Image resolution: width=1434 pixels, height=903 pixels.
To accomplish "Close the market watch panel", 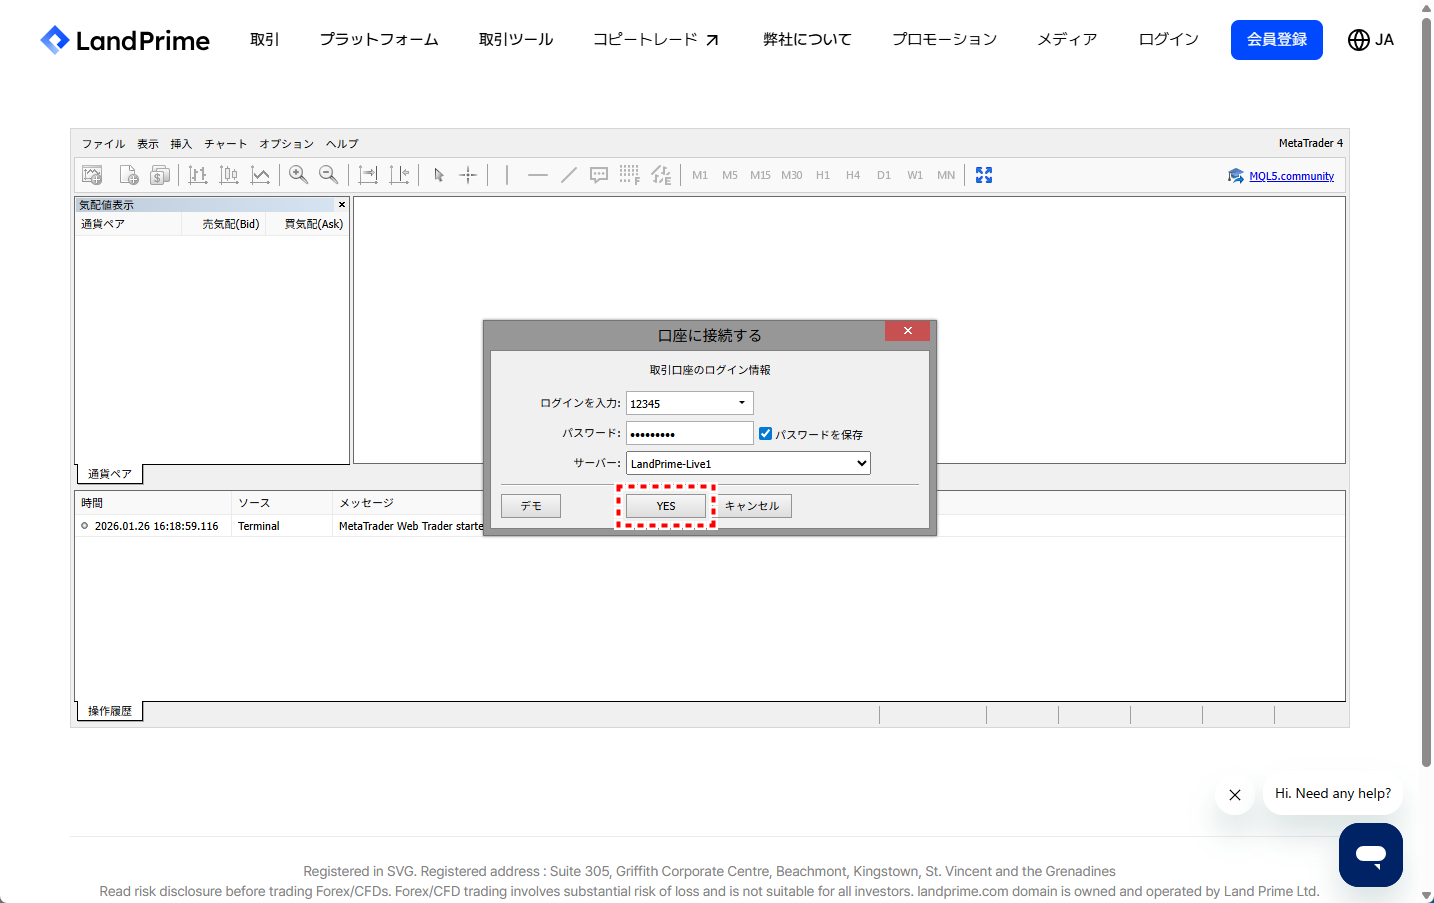I will coord(342,204).
